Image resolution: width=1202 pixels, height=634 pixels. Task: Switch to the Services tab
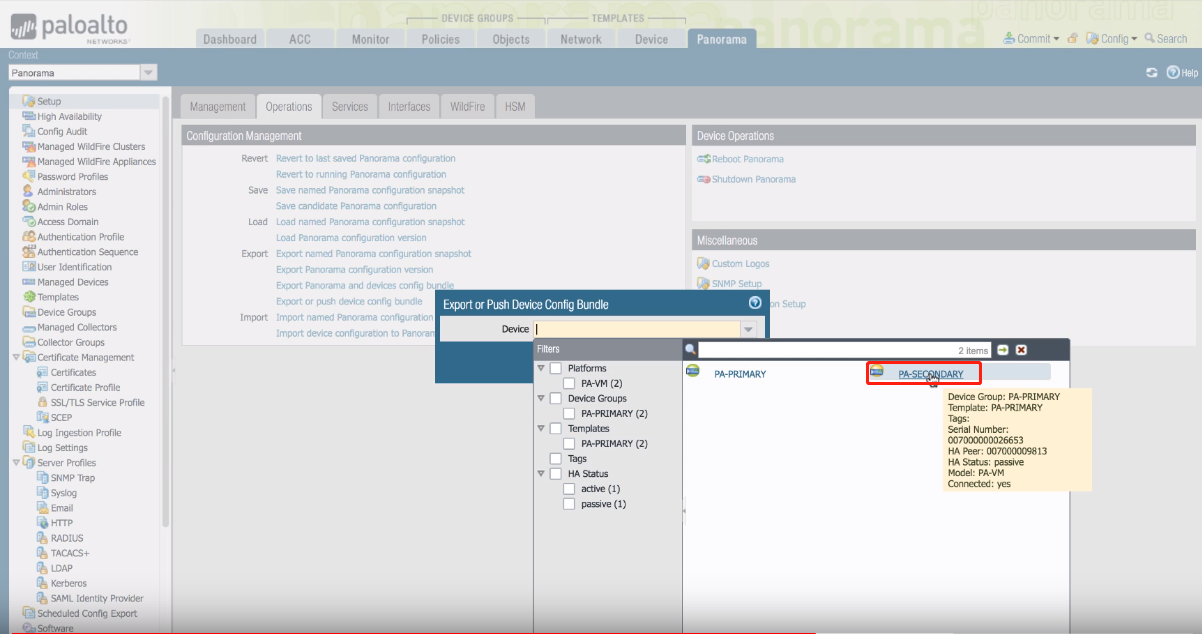[350, 106]
